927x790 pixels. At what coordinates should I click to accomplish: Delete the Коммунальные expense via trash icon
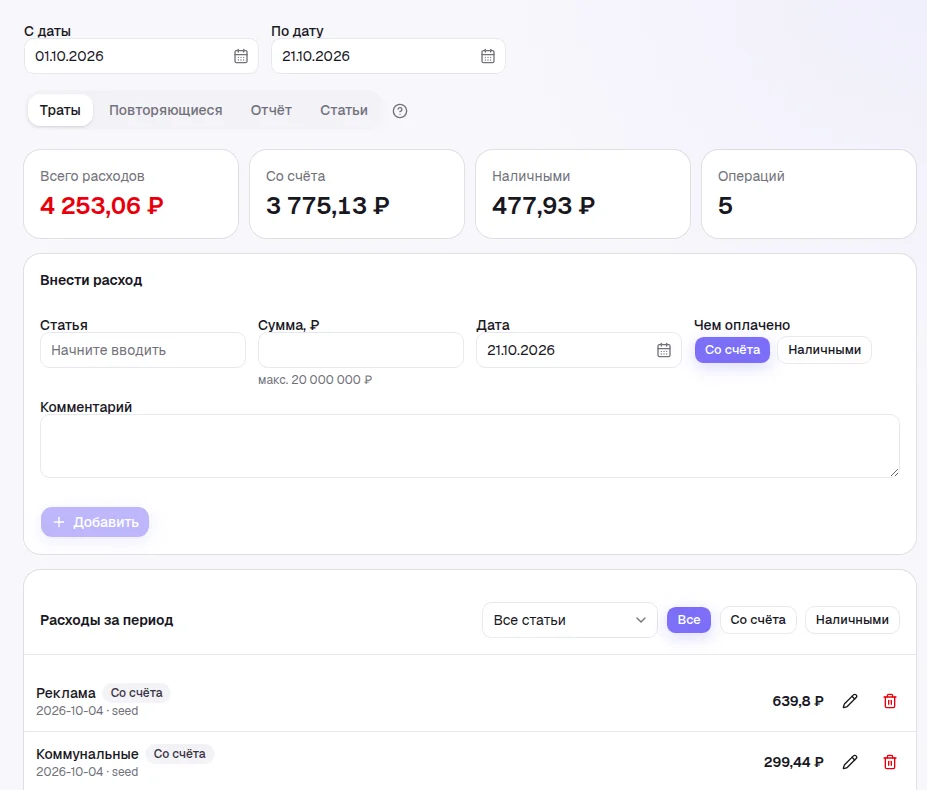(890, 762)
